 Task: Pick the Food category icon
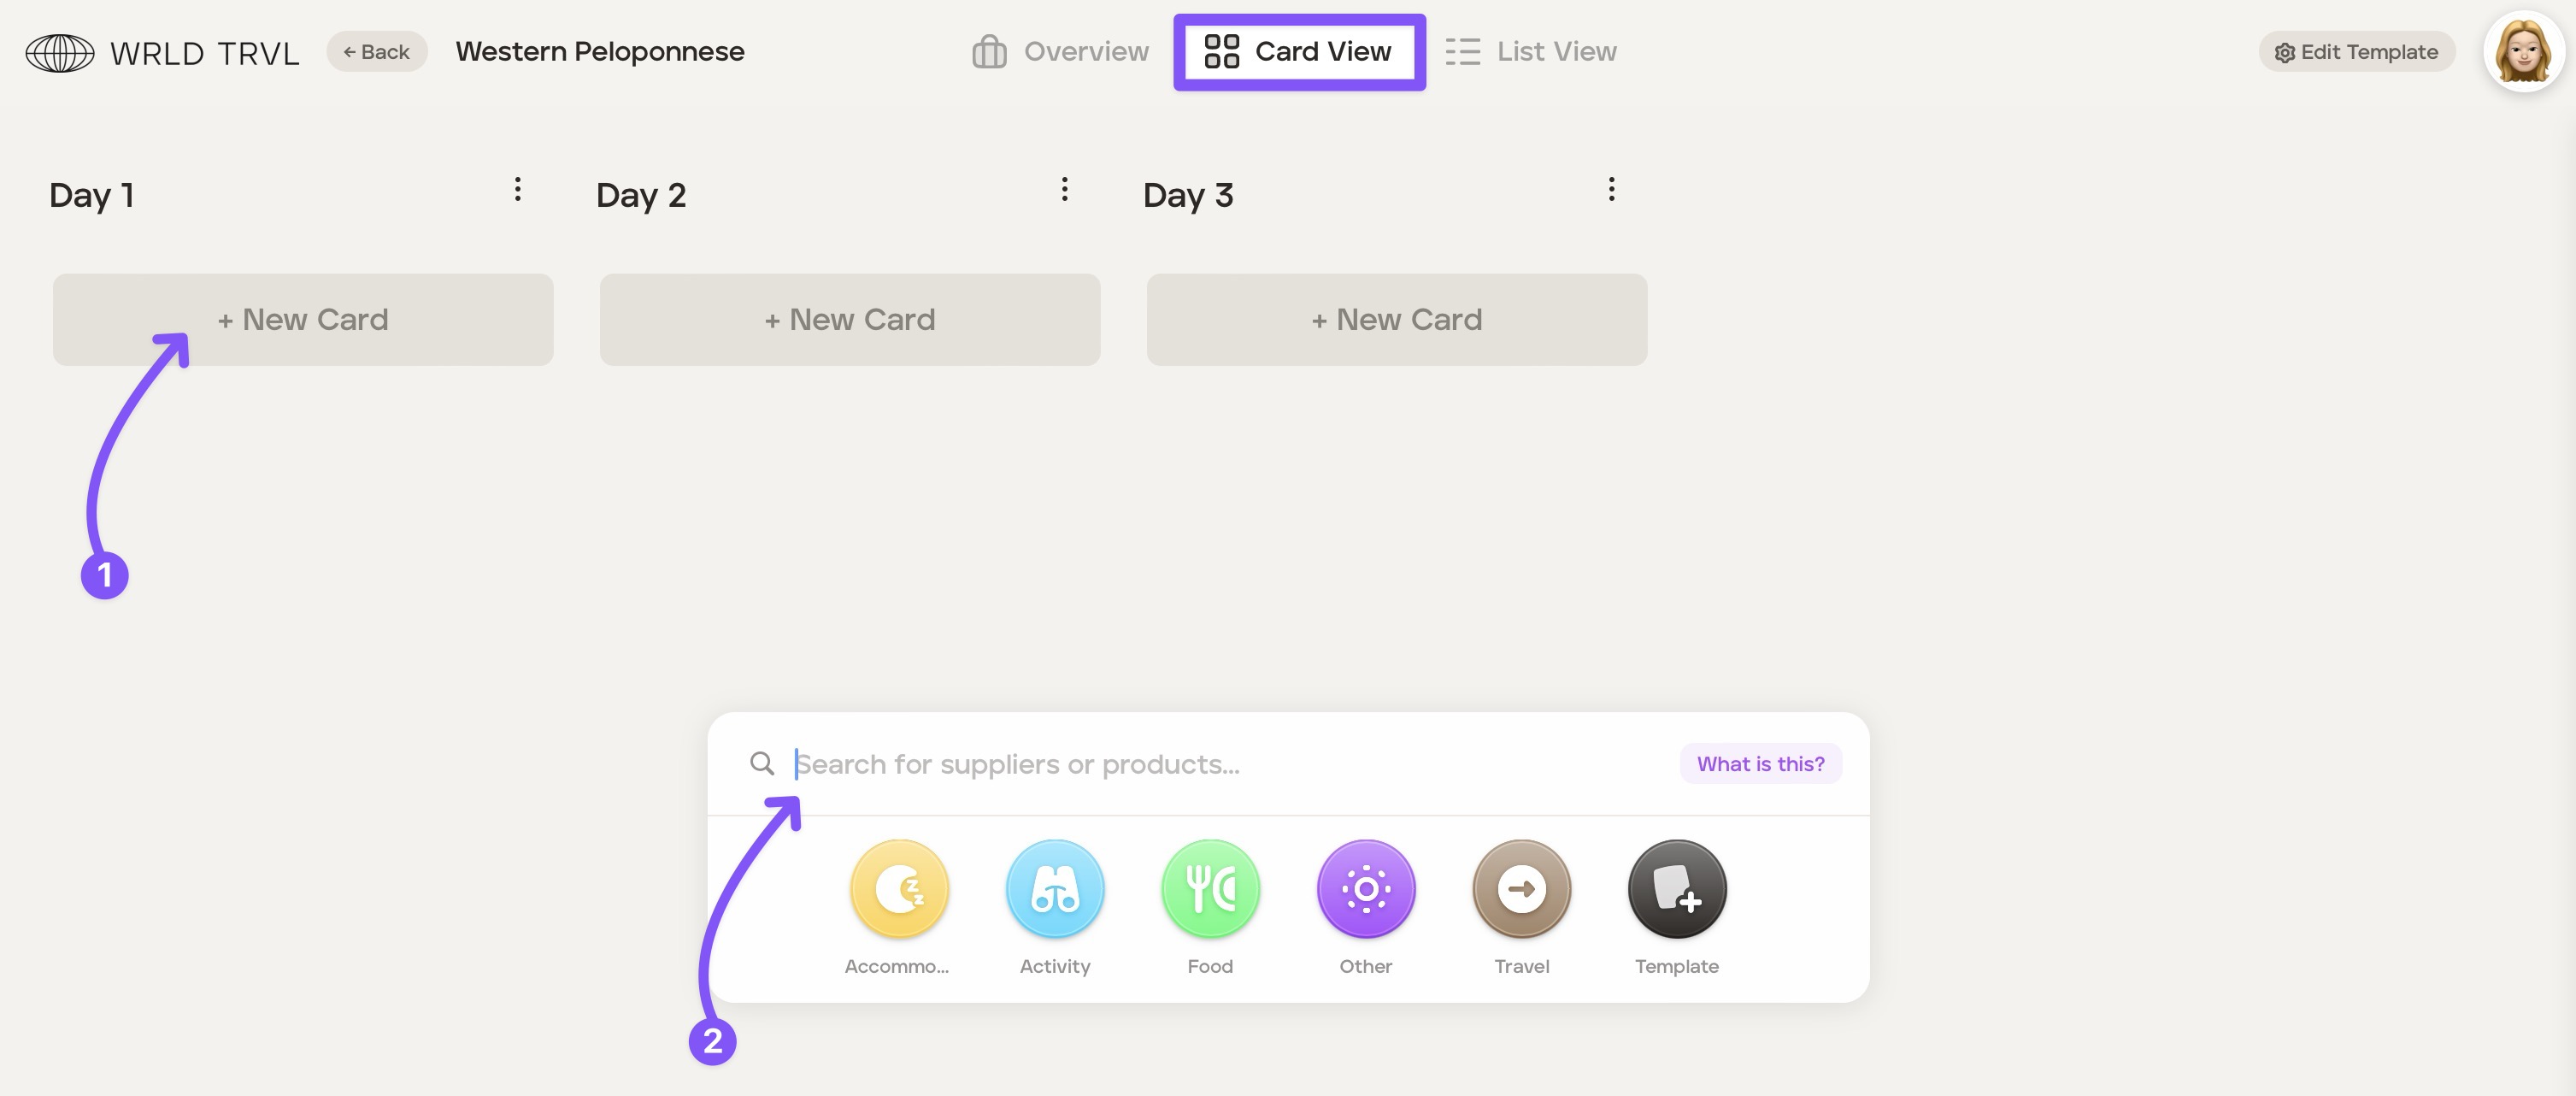[1210, 888]
